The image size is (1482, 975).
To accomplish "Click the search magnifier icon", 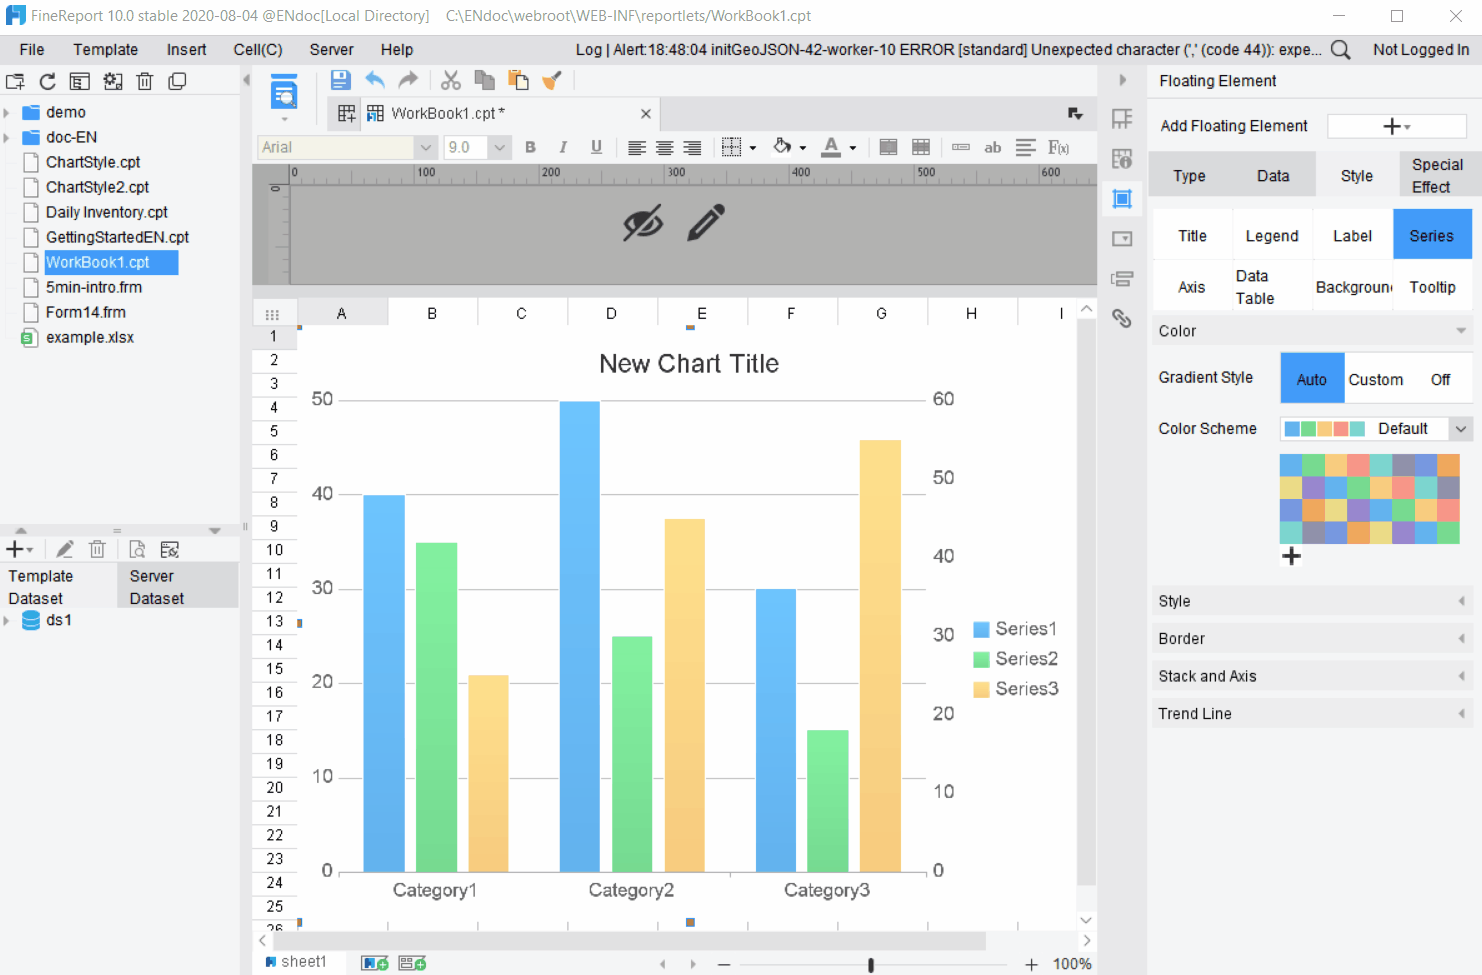I will [1341, 50].
